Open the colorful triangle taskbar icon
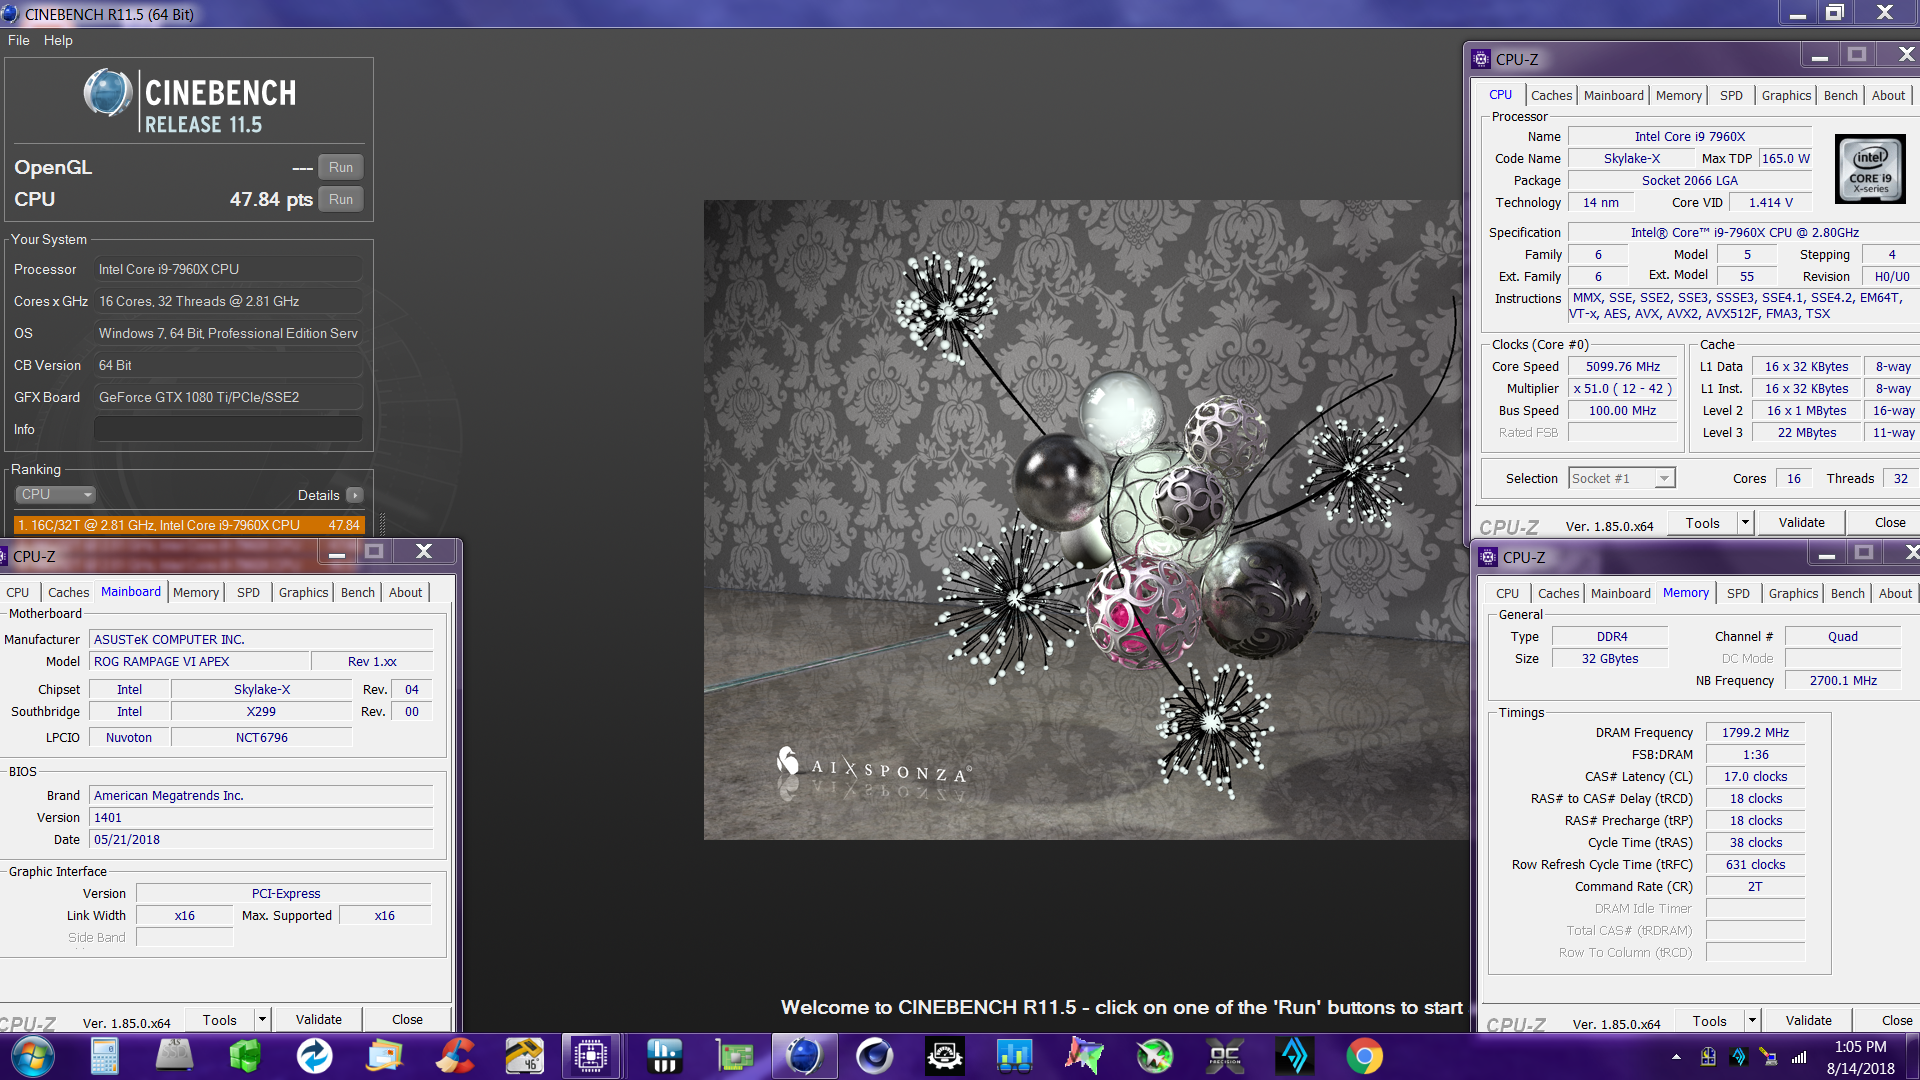Screen dimensions: 1920x1080 pyautogui.click(x=1085, y=1056)
